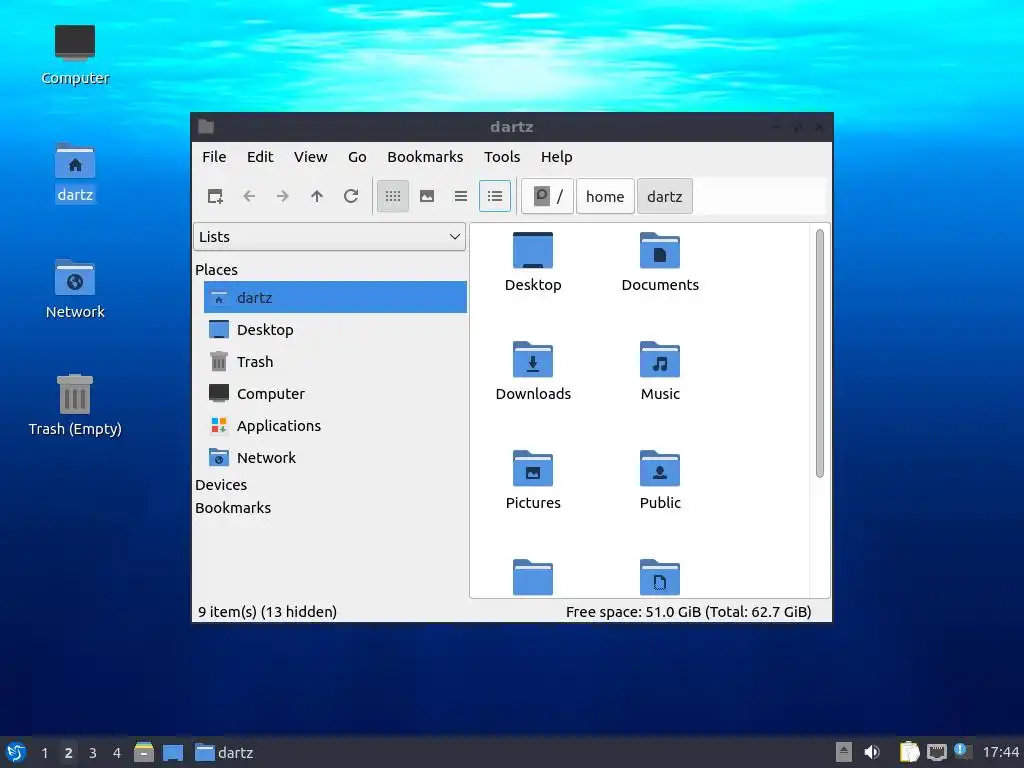Screen dimensions: 1024x768
Task: Open the Bookmarks menu
Action: coord(425,157)
